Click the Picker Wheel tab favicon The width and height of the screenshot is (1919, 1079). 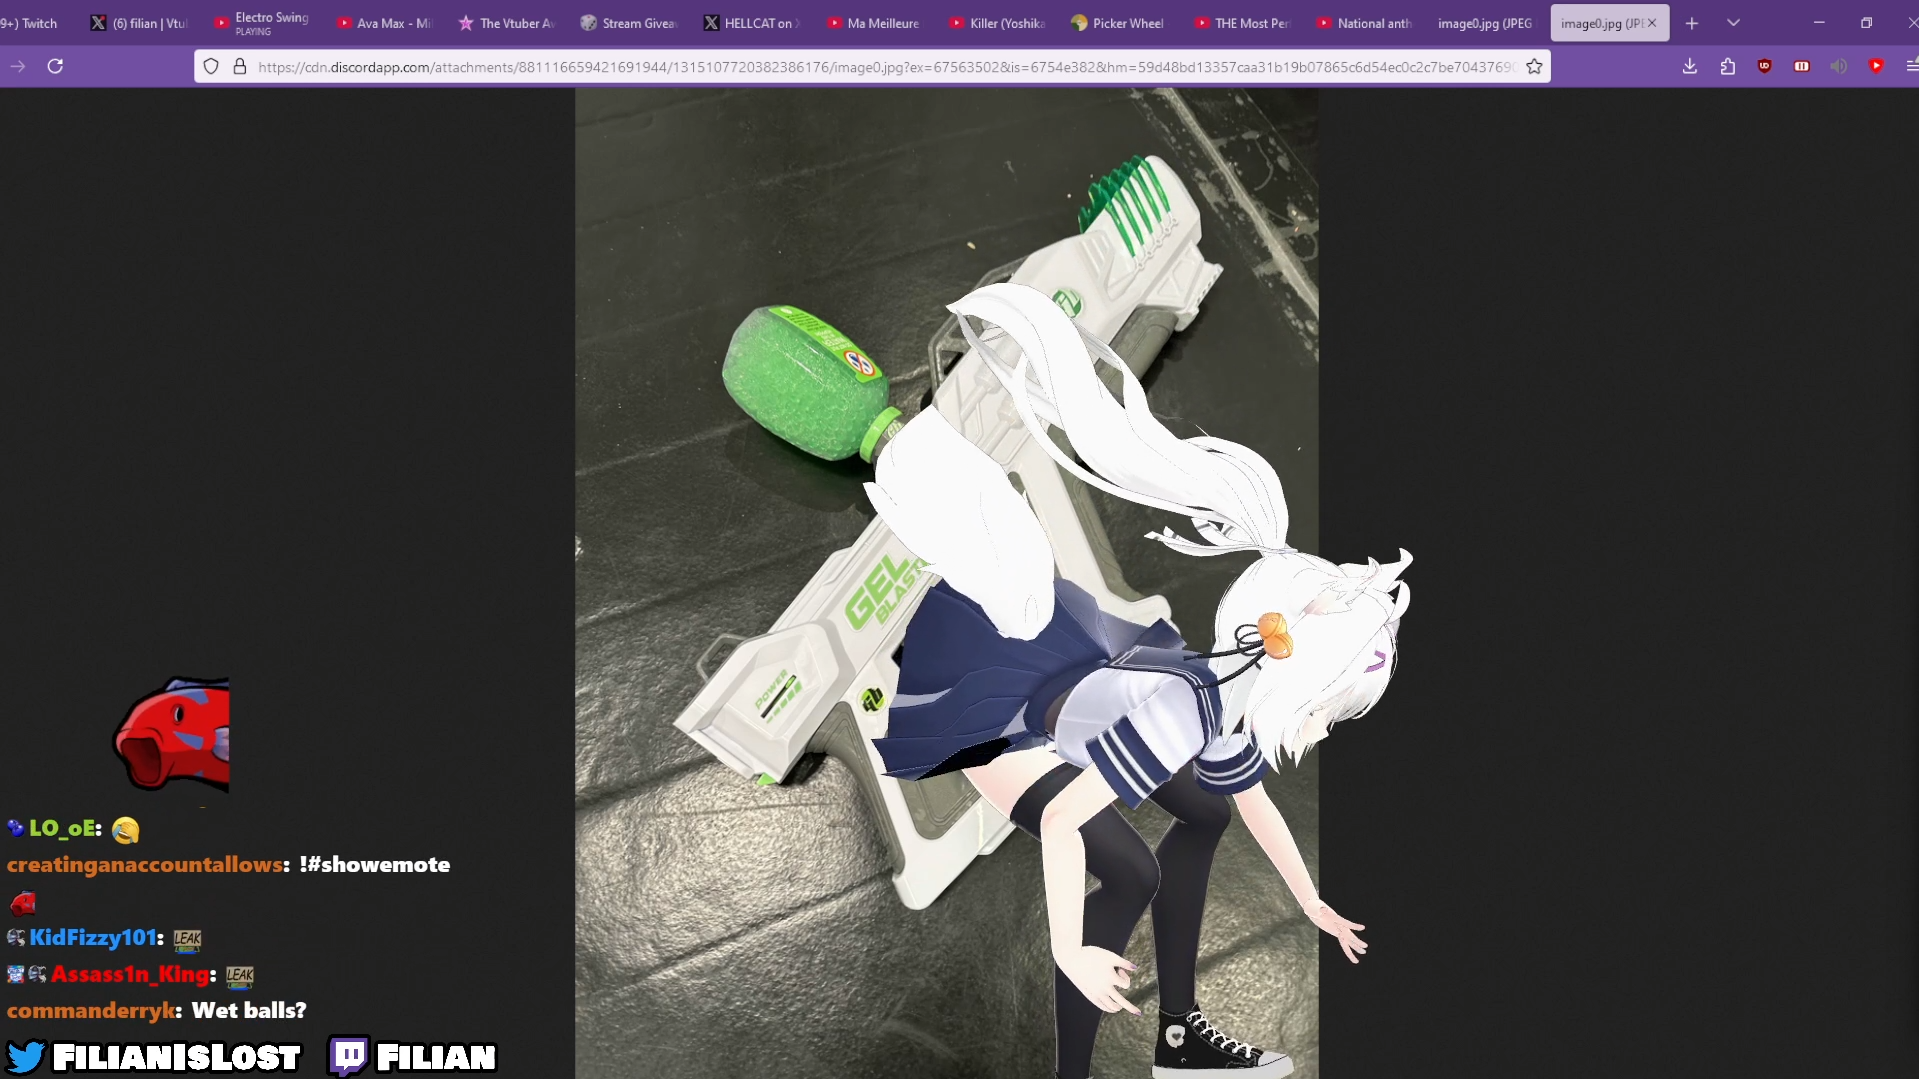click(x=1079, y=23)
